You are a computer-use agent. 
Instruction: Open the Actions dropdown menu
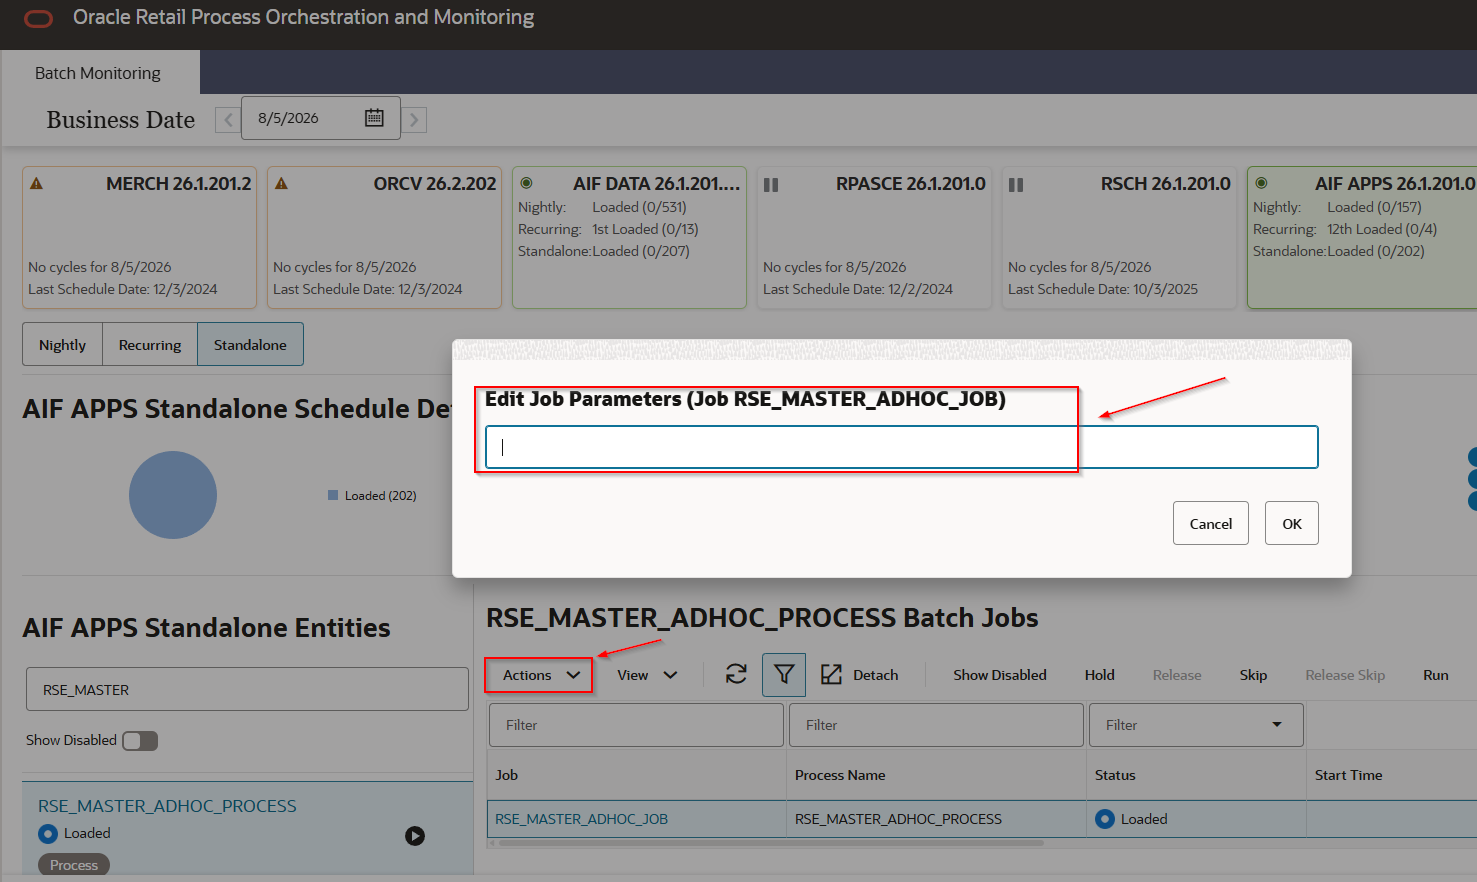[x=540, y=675]
